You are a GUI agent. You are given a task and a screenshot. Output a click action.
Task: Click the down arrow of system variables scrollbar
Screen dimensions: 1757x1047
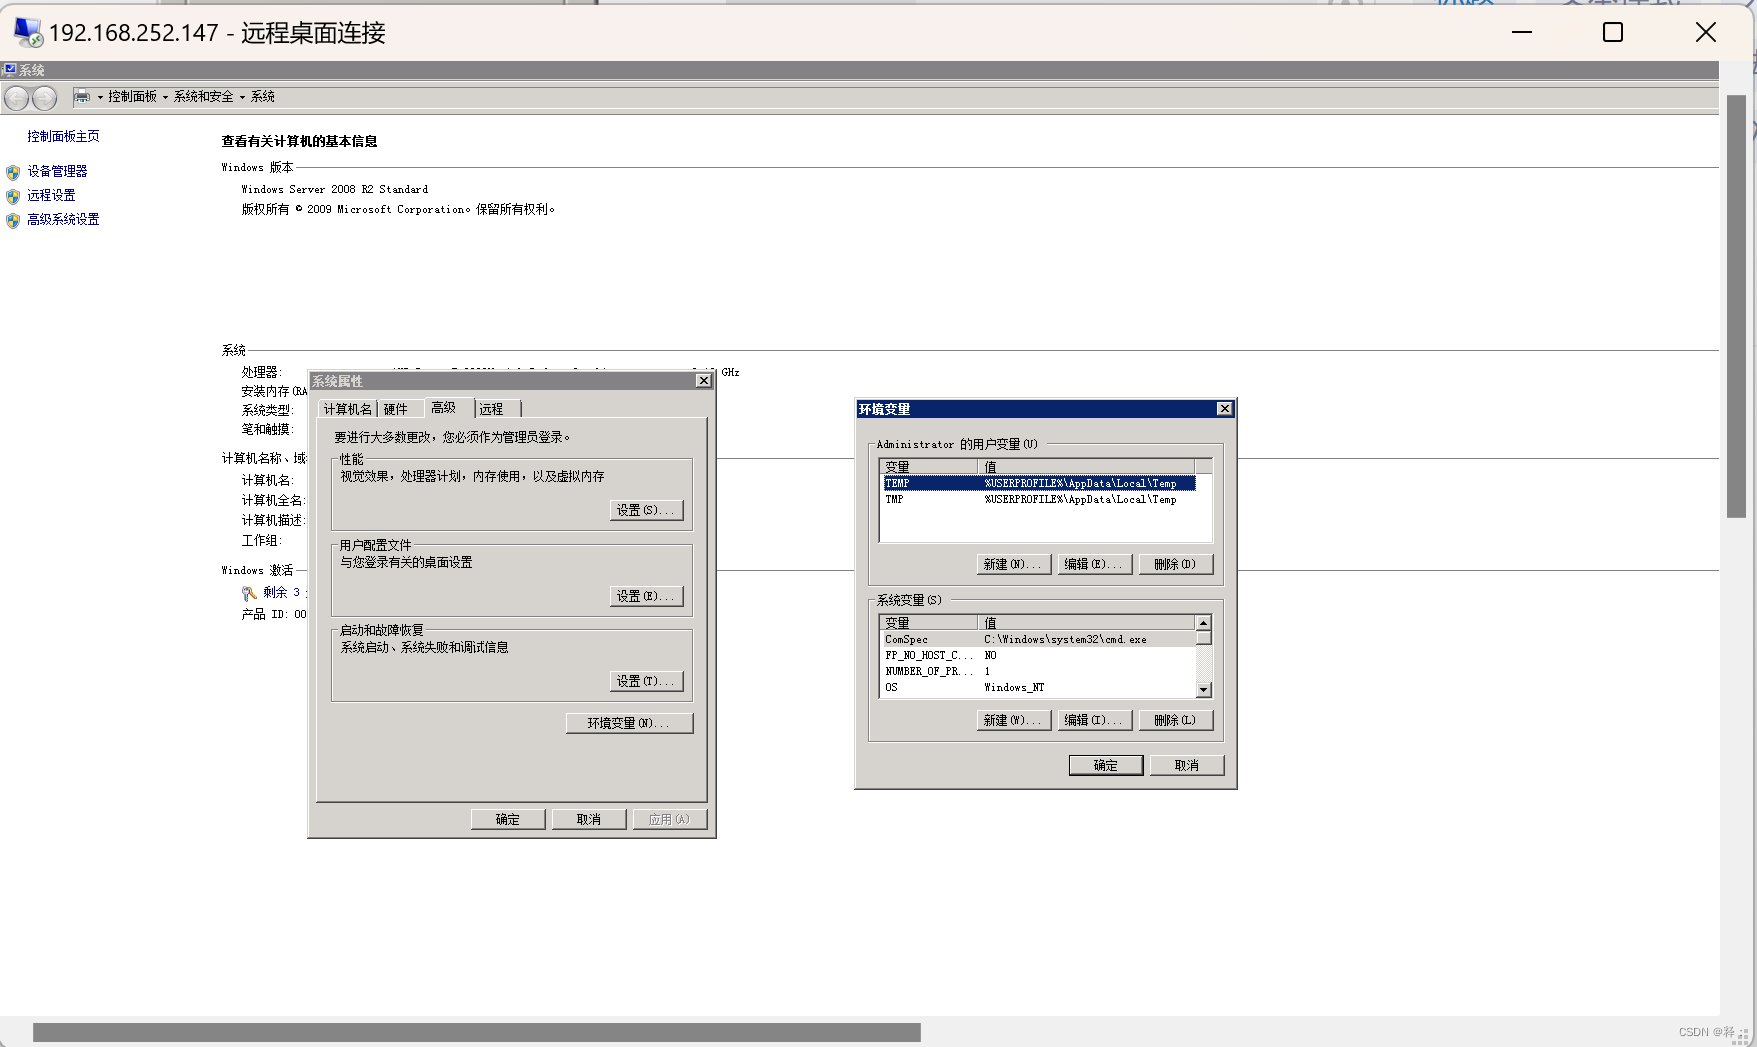(1204, 690)
